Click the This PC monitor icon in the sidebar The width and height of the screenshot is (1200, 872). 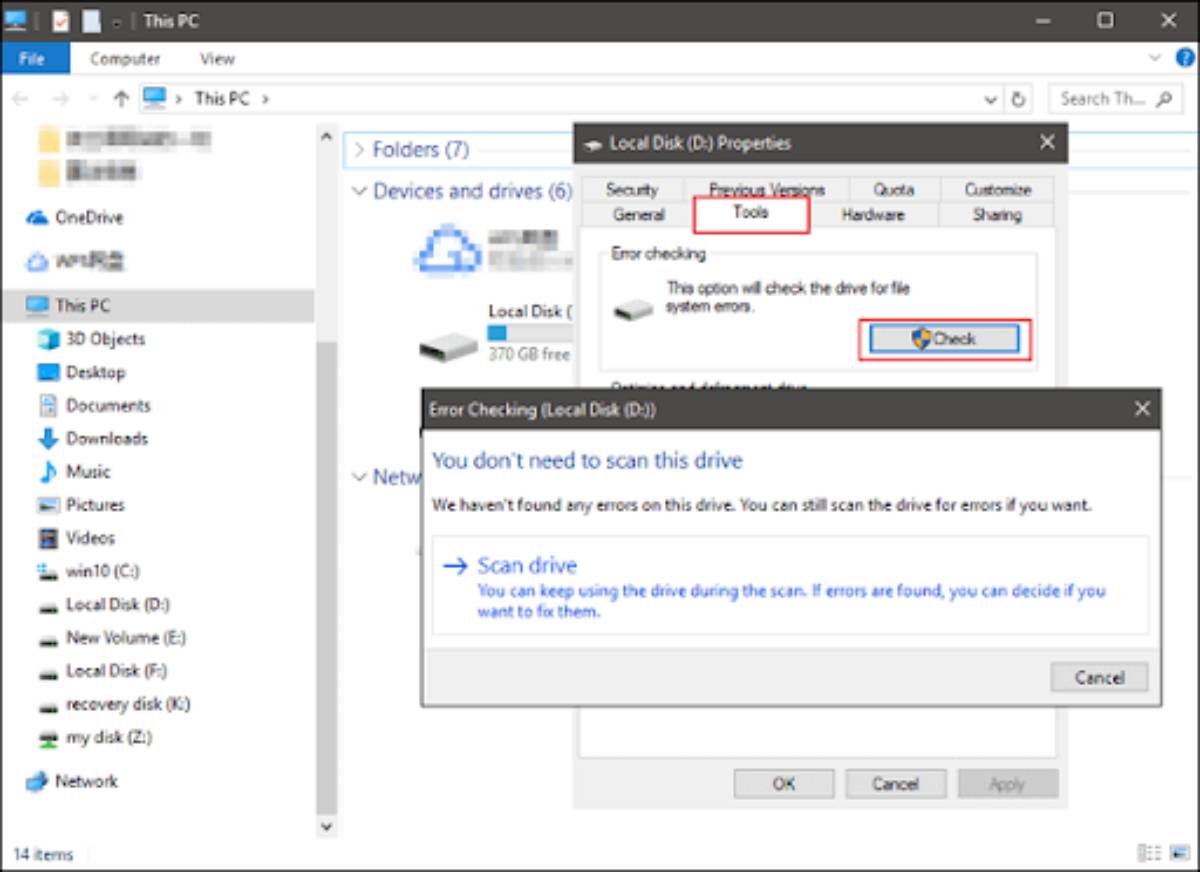point(37,305)
